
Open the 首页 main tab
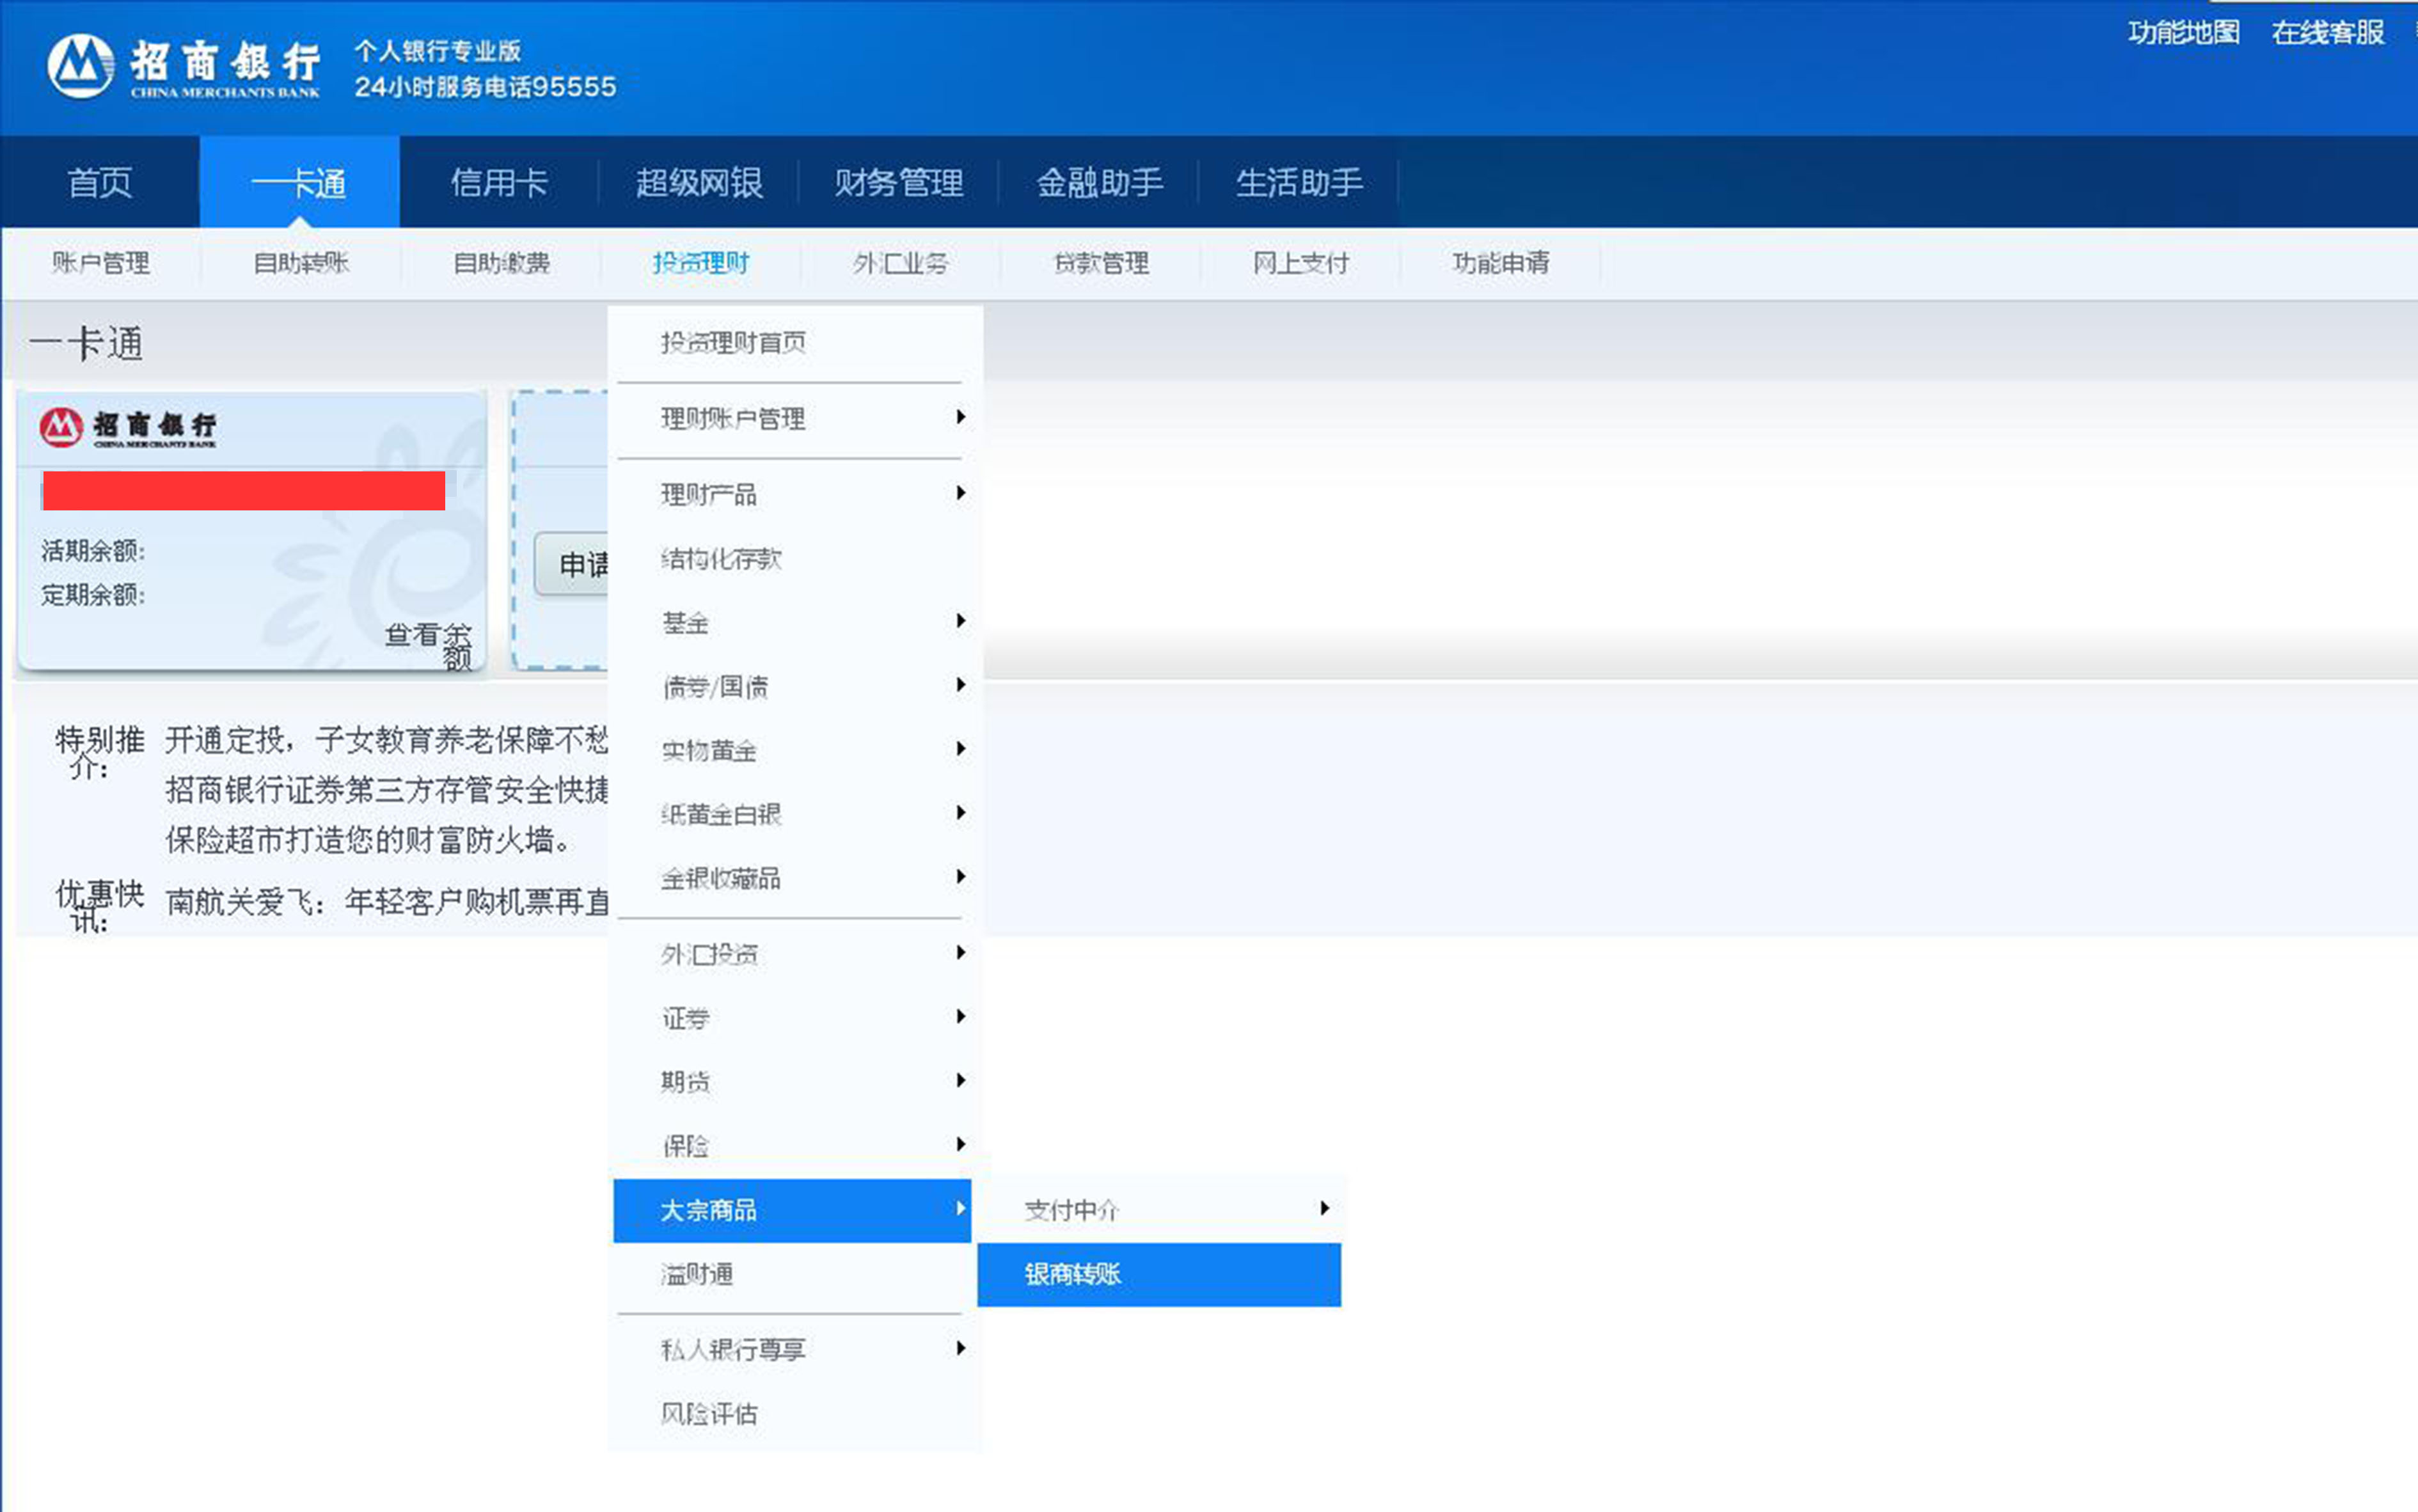pyautogui.click(x=100, y=182)
